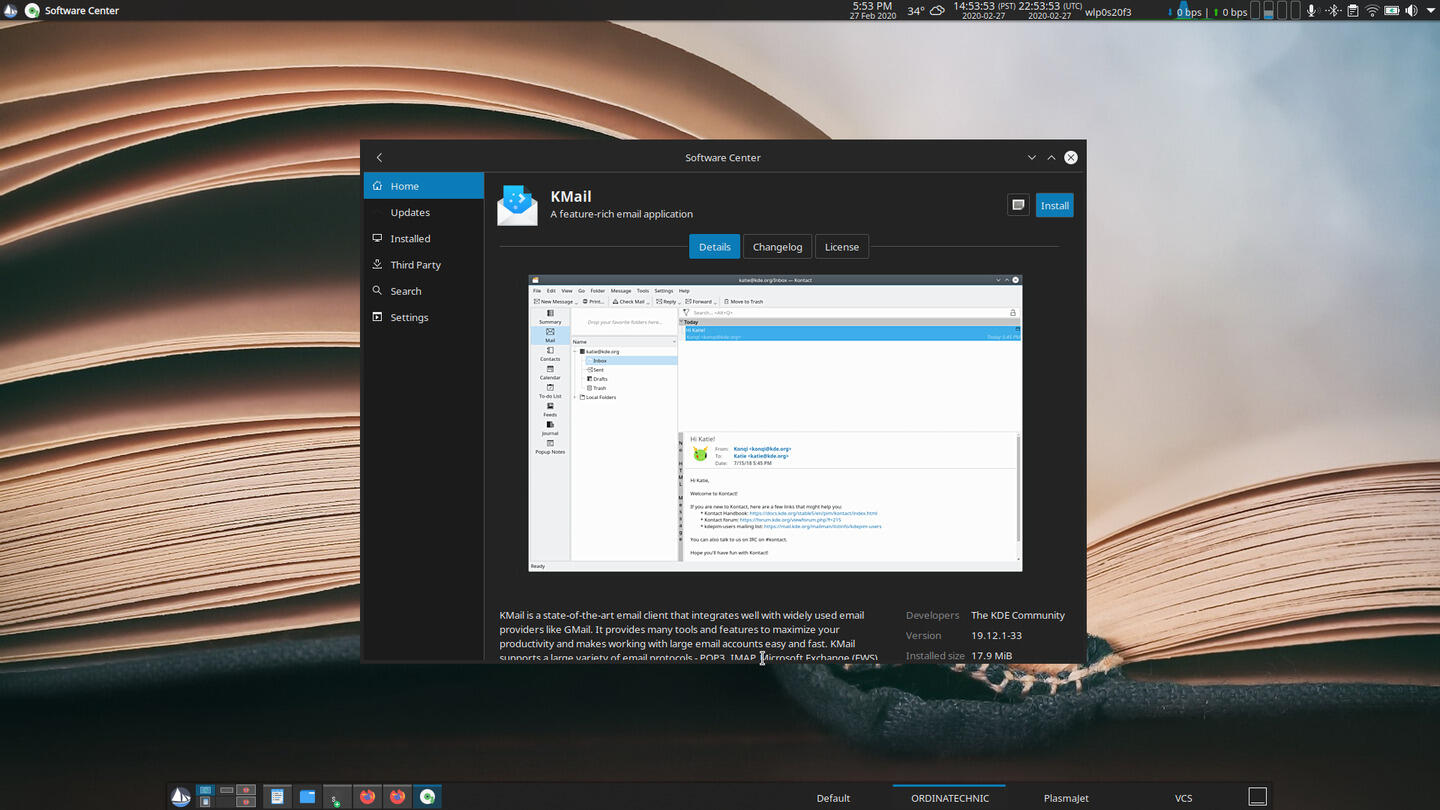Click the 'A feature-rich email application' subtitle

pyautogui.click(x=621, y=214)
